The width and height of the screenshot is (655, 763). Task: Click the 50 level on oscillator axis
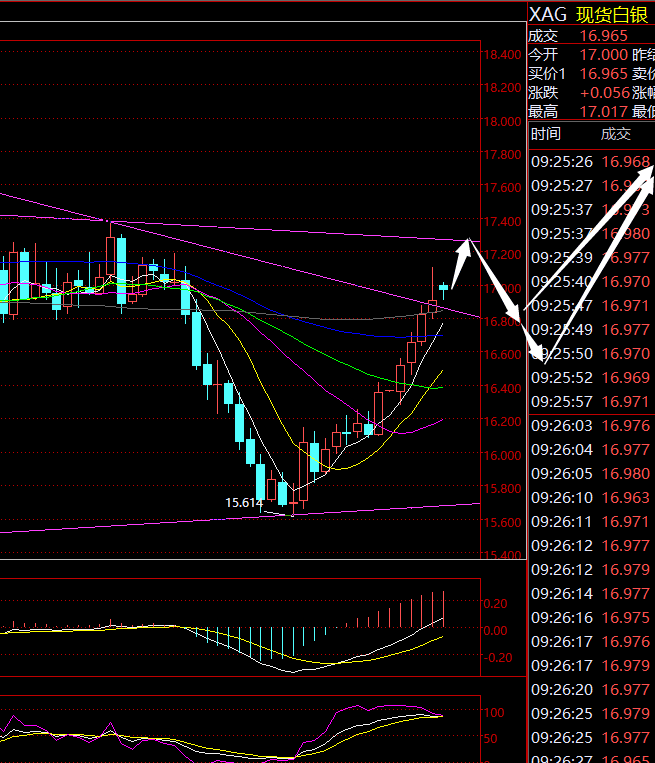491,738
